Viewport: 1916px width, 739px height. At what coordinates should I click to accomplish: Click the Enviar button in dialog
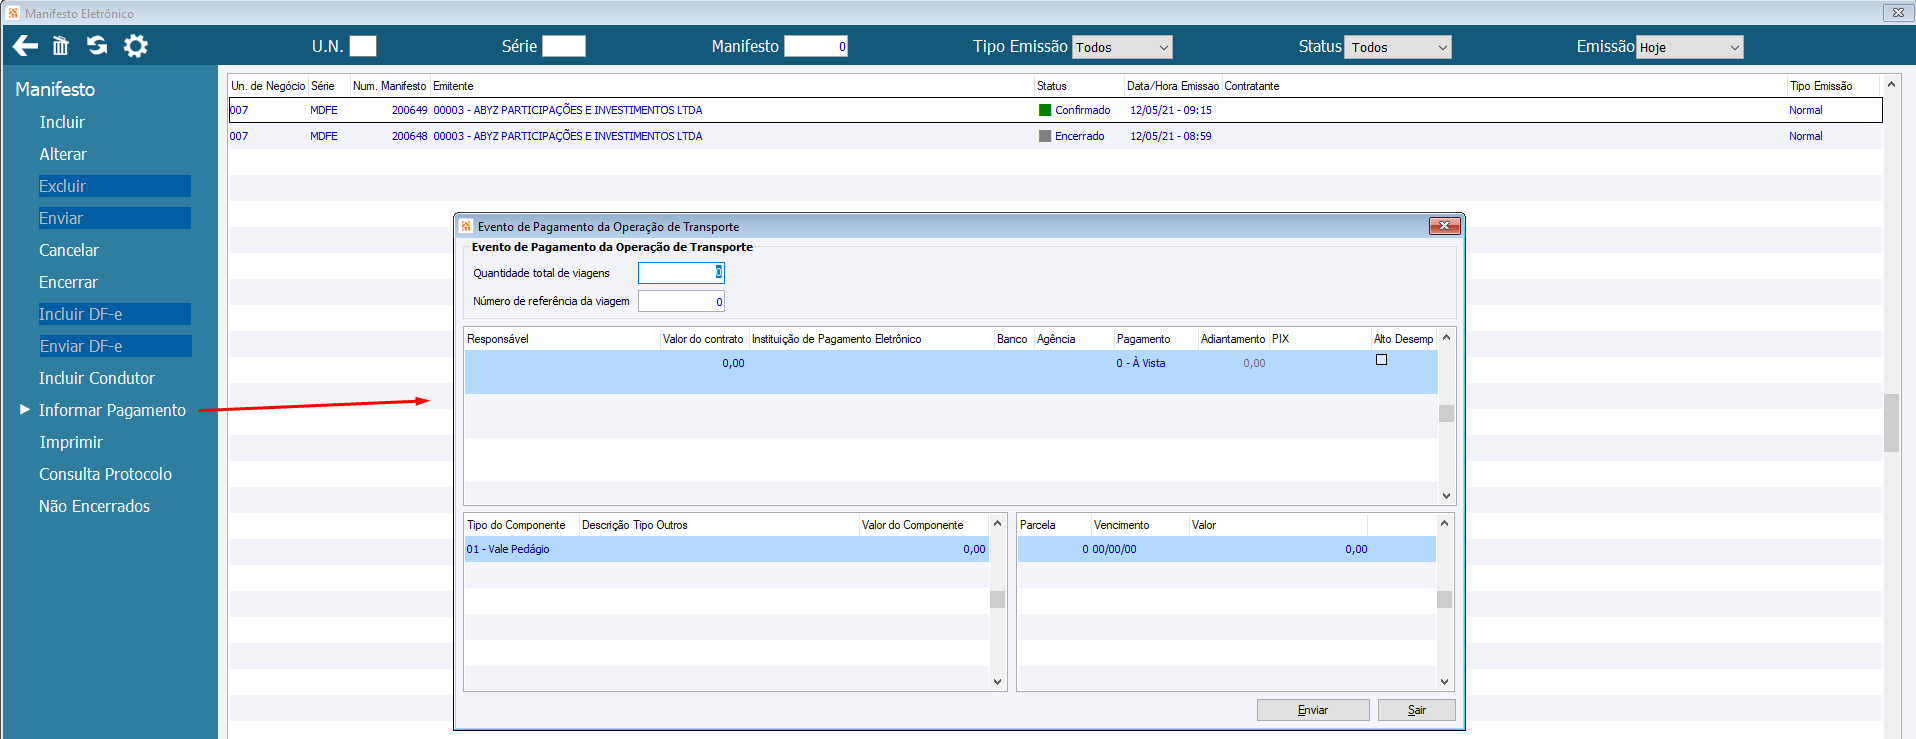click(x=1313, y=710)
